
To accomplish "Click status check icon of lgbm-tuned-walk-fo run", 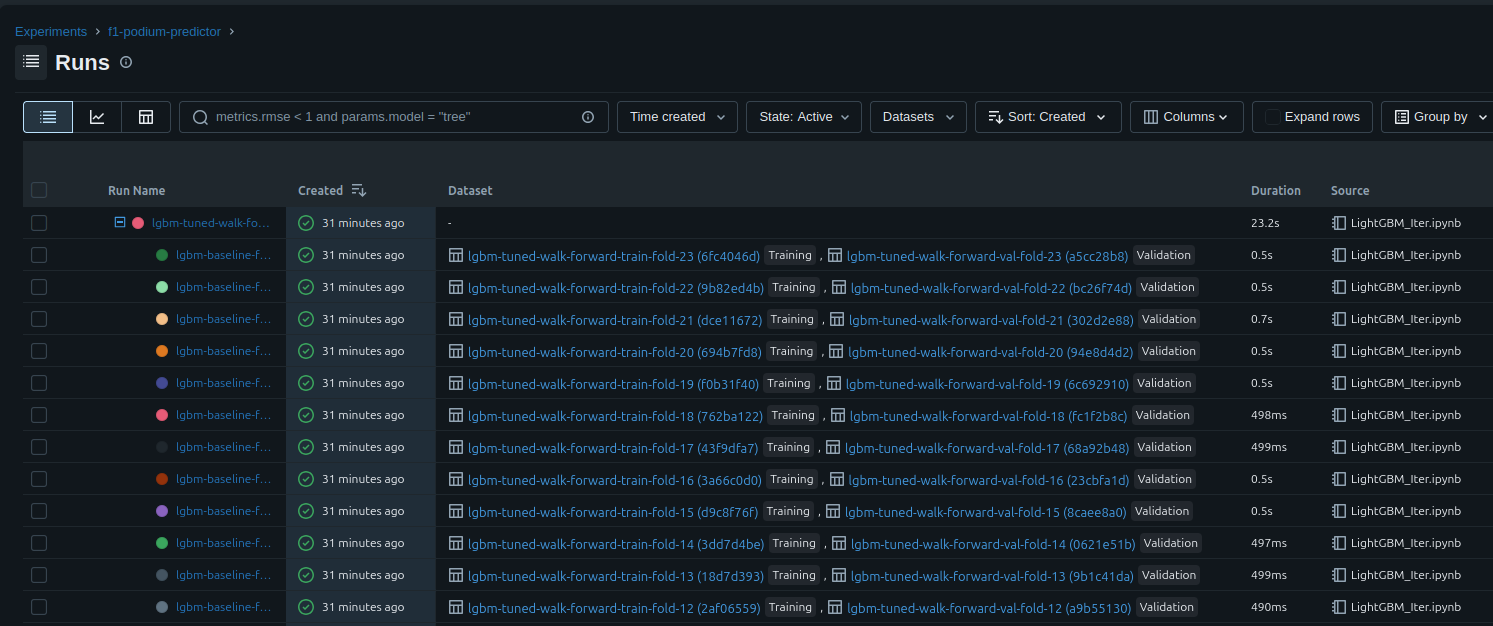I will pos(306,223).
